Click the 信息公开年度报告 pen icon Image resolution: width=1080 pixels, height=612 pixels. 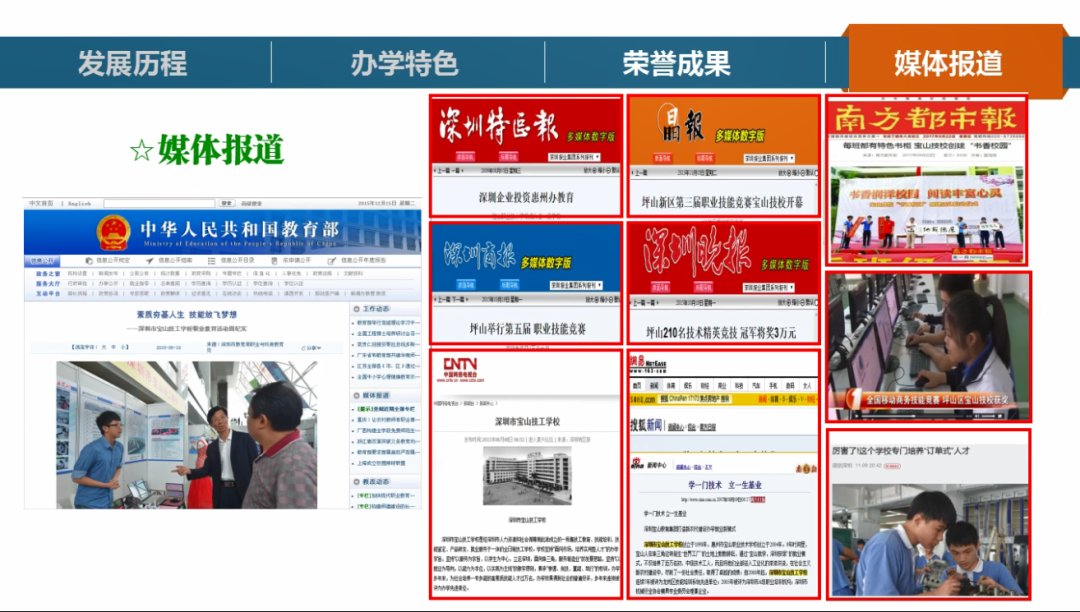[x=331, y=260]
